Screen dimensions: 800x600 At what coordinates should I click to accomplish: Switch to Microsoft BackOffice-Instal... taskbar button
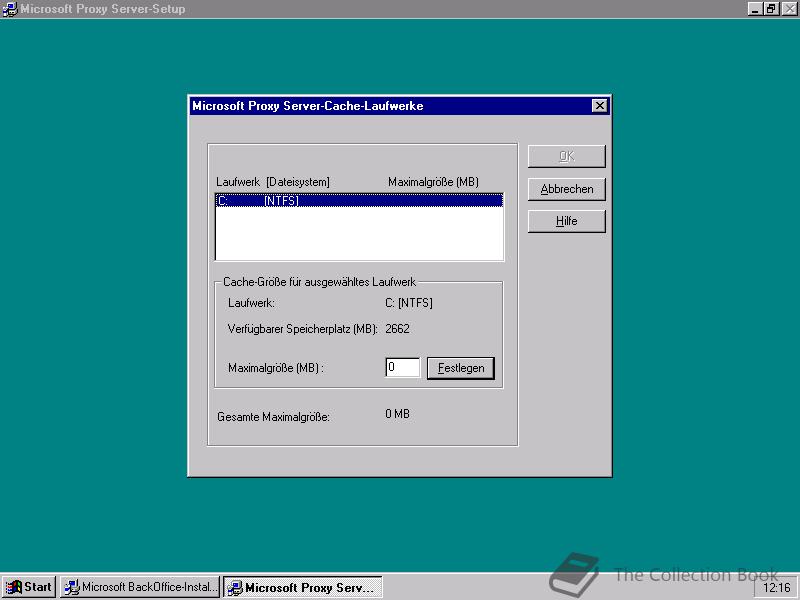tap(139, 587)
